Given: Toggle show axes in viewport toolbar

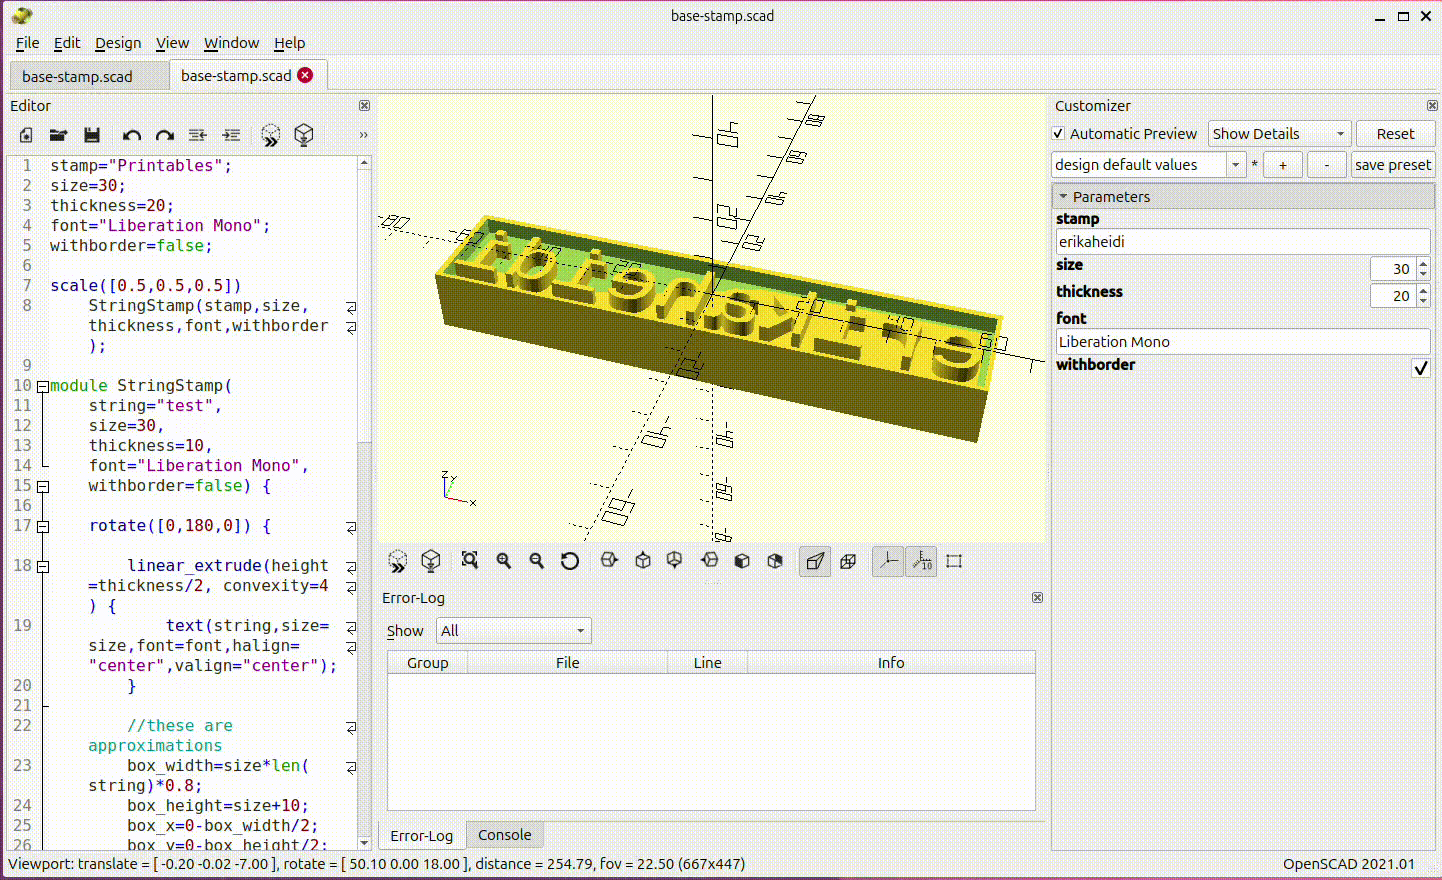Looking at the screenshot, I should click(x=888, y=561).
